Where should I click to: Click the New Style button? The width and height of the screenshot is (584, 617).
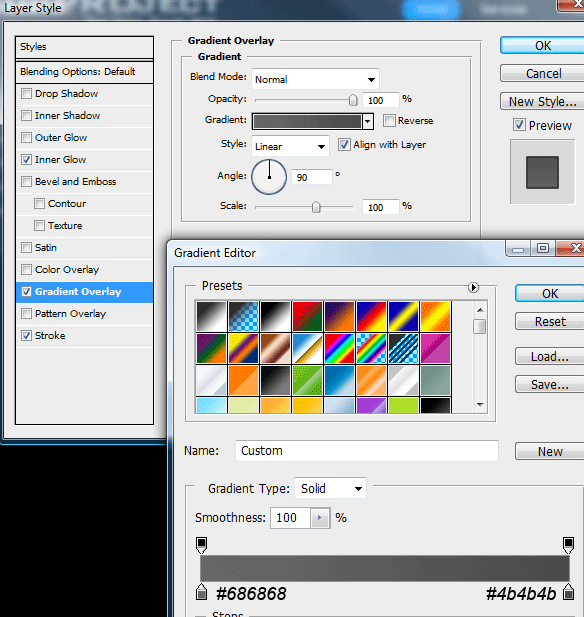coord(543,102)
